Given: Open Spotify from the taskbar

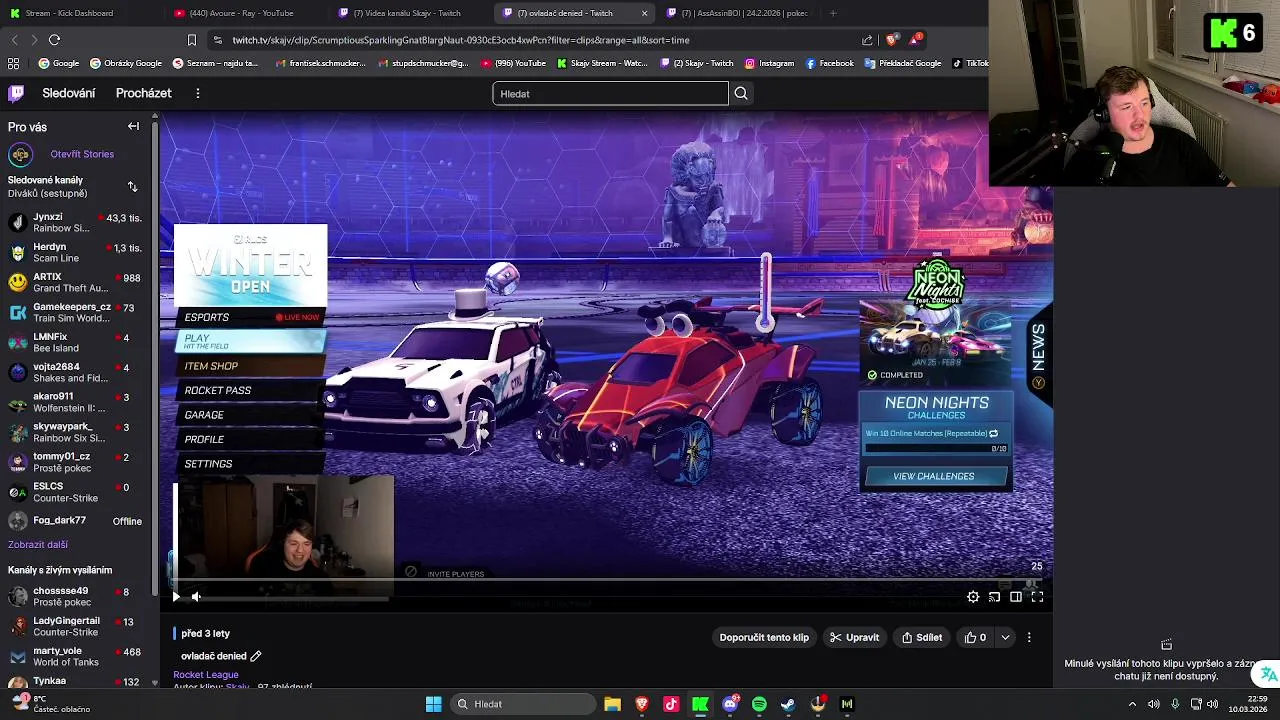Looking at the screenshot, I should pos(759,704).
